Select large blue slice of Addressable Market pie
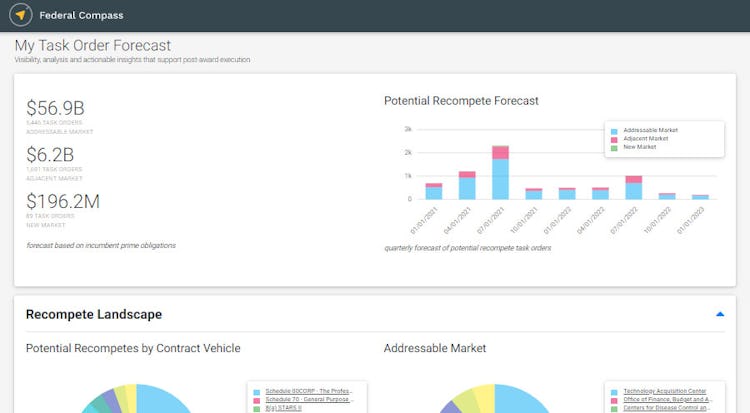 coord(519,398)
